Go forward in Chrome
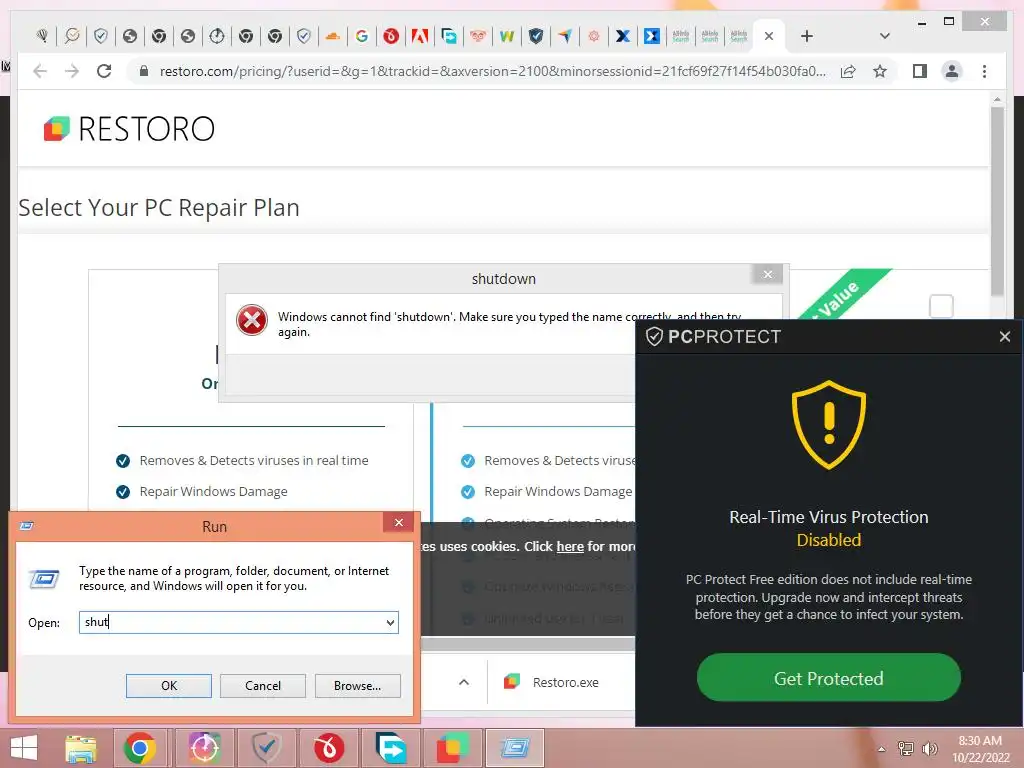 point(72,71)
